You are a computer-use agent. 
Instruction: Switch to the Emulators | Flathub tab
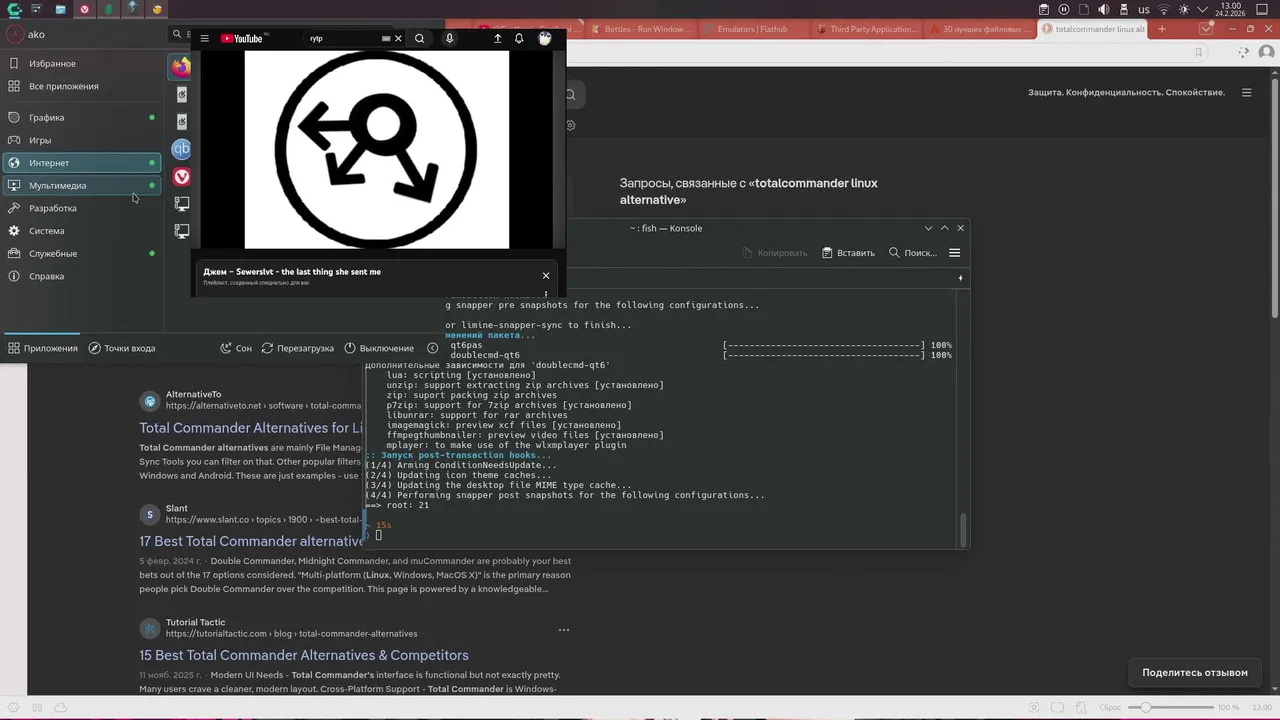coord(754,29)
